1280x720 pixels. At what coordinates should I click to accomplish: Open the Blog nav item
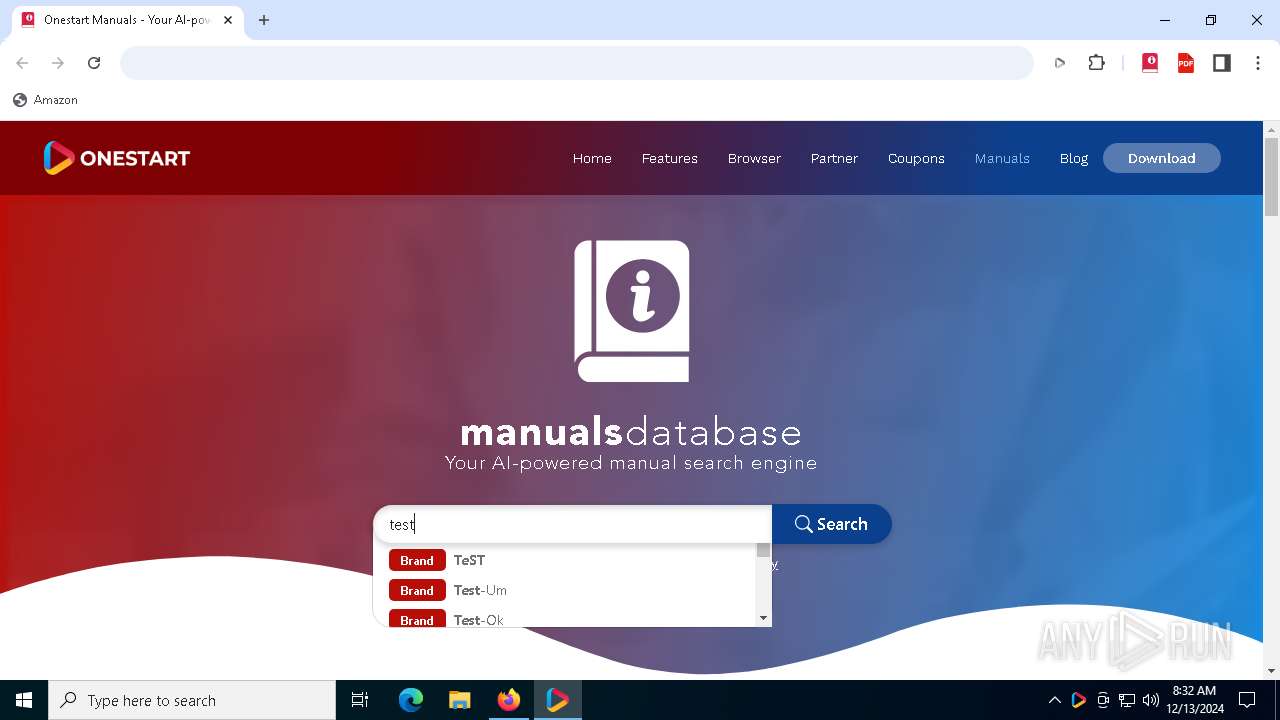[x=1074, y=158]
